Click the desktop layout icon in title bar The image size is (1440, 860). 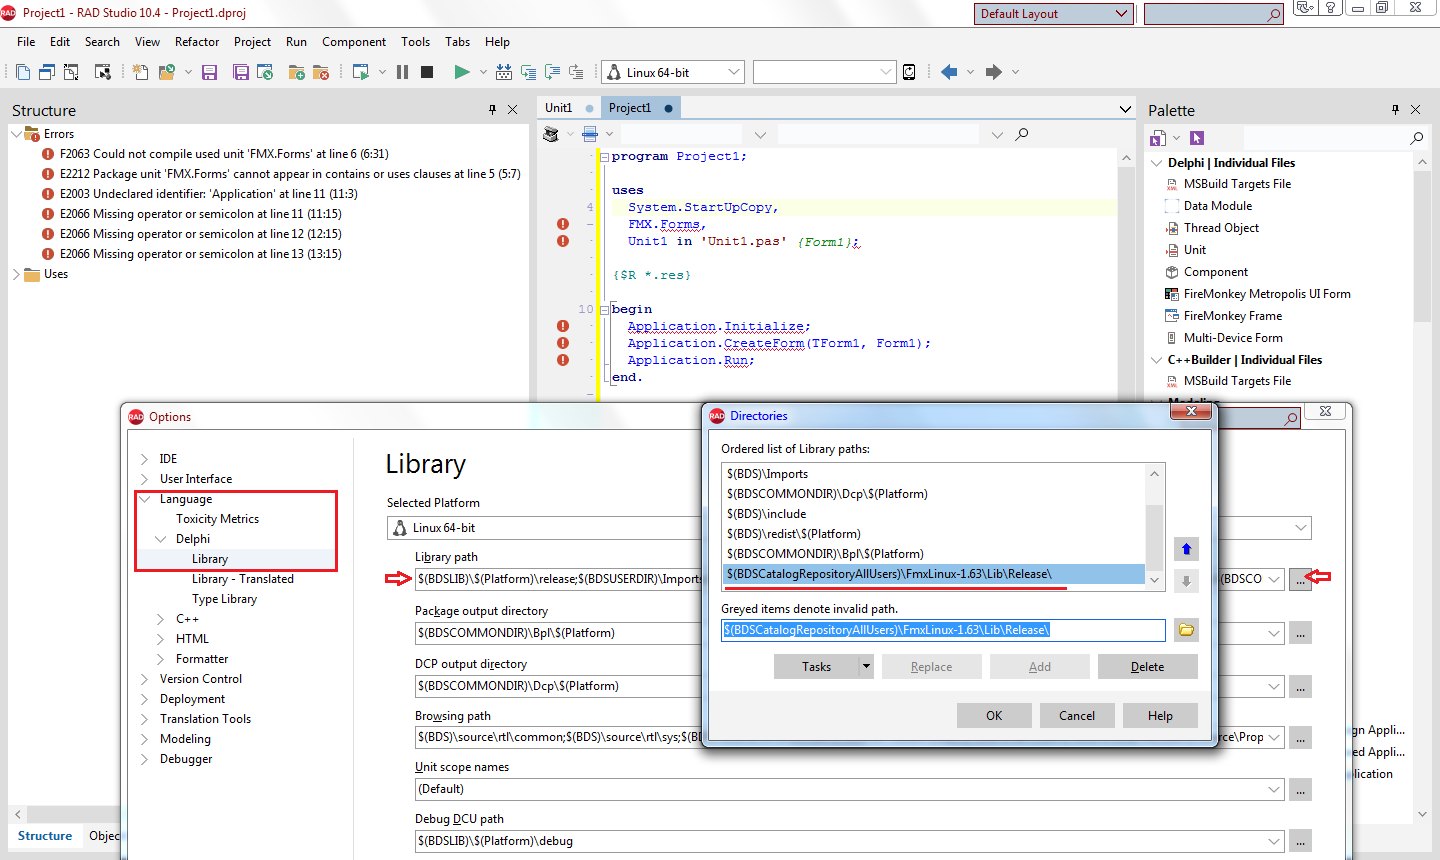tap(1304, 8)
